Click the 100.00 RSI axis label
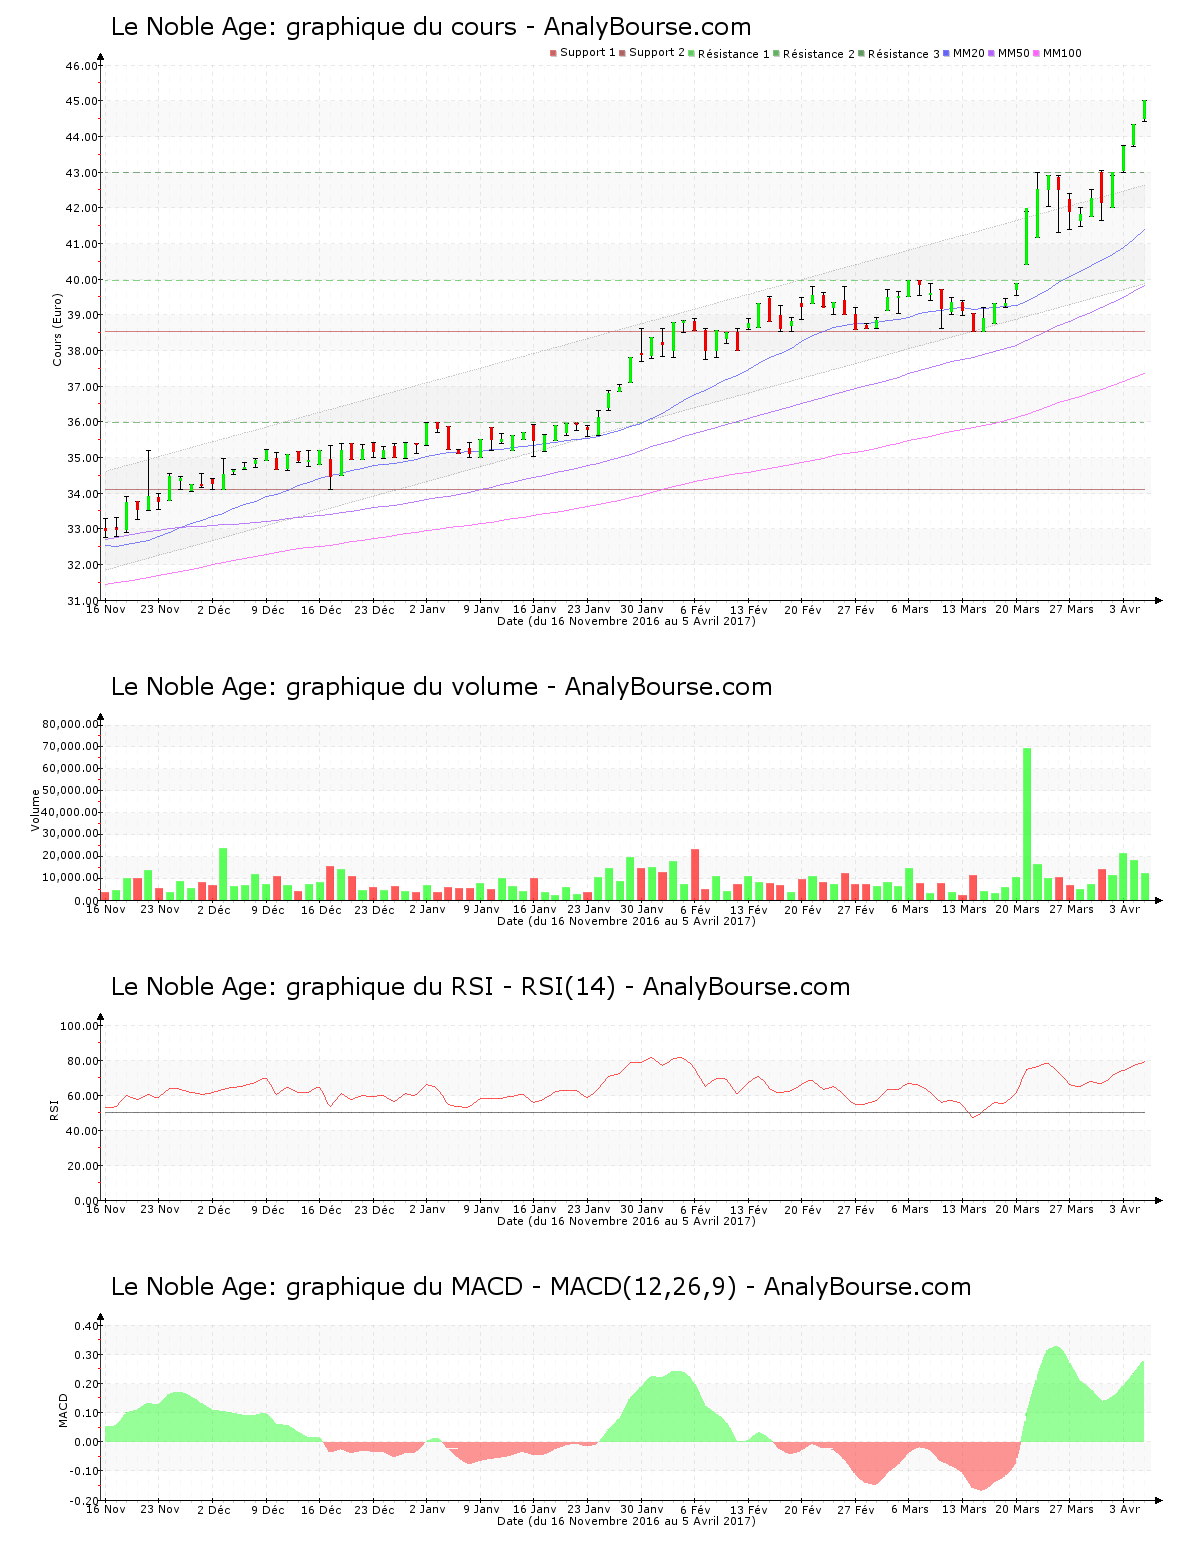The width and height of the screenshot is (1200, 1550). point(79,1026)
